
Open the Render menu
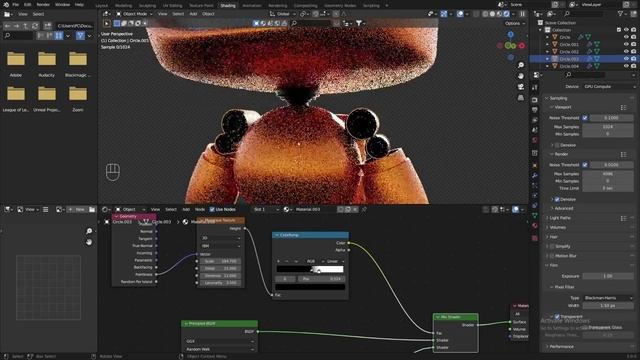43,4
